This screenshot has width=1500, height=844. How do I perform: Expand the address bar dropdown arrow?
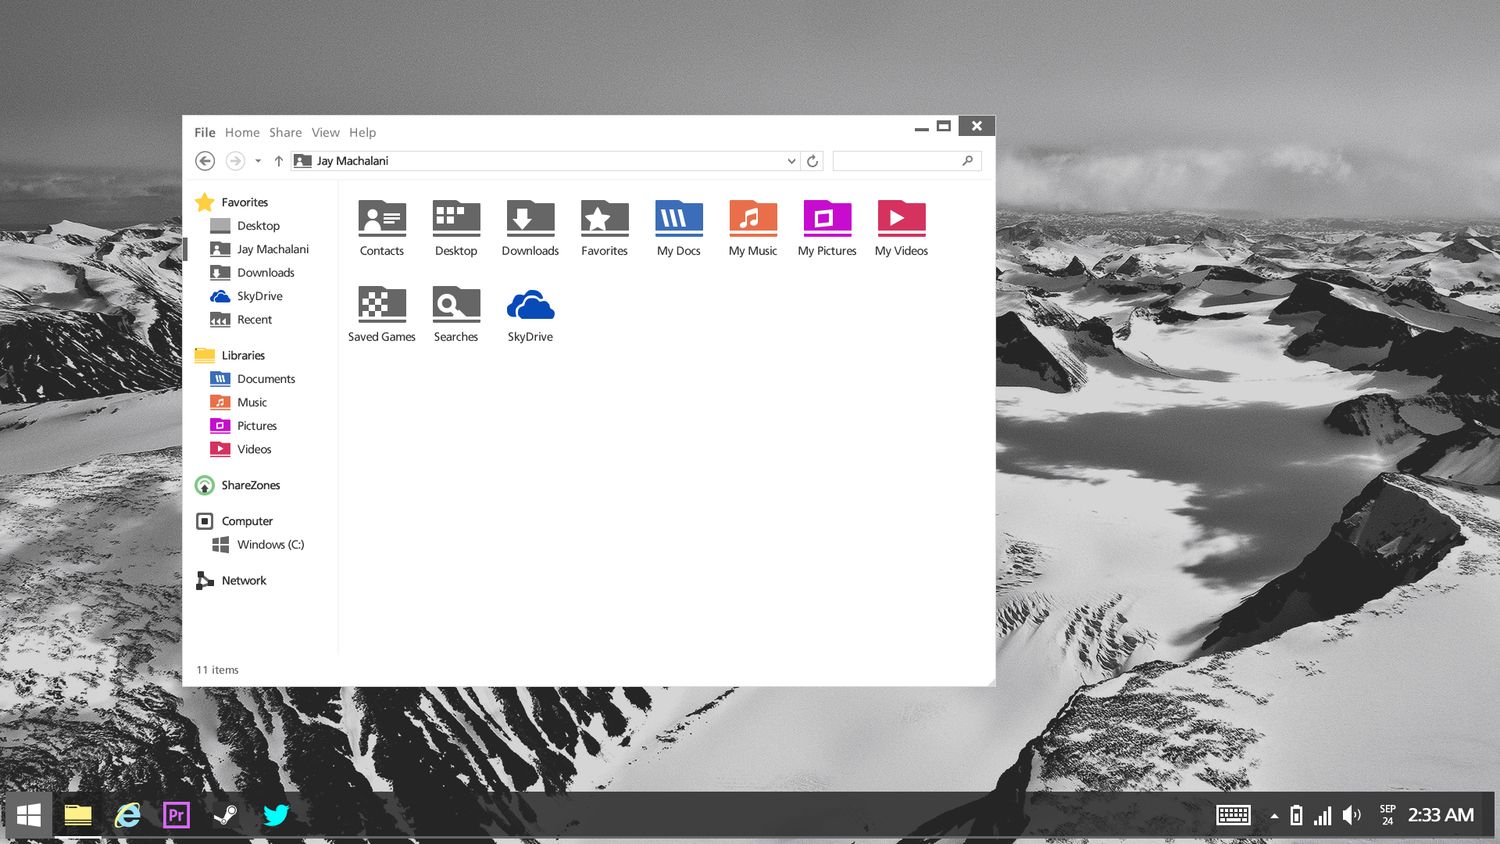click(791, 161)
